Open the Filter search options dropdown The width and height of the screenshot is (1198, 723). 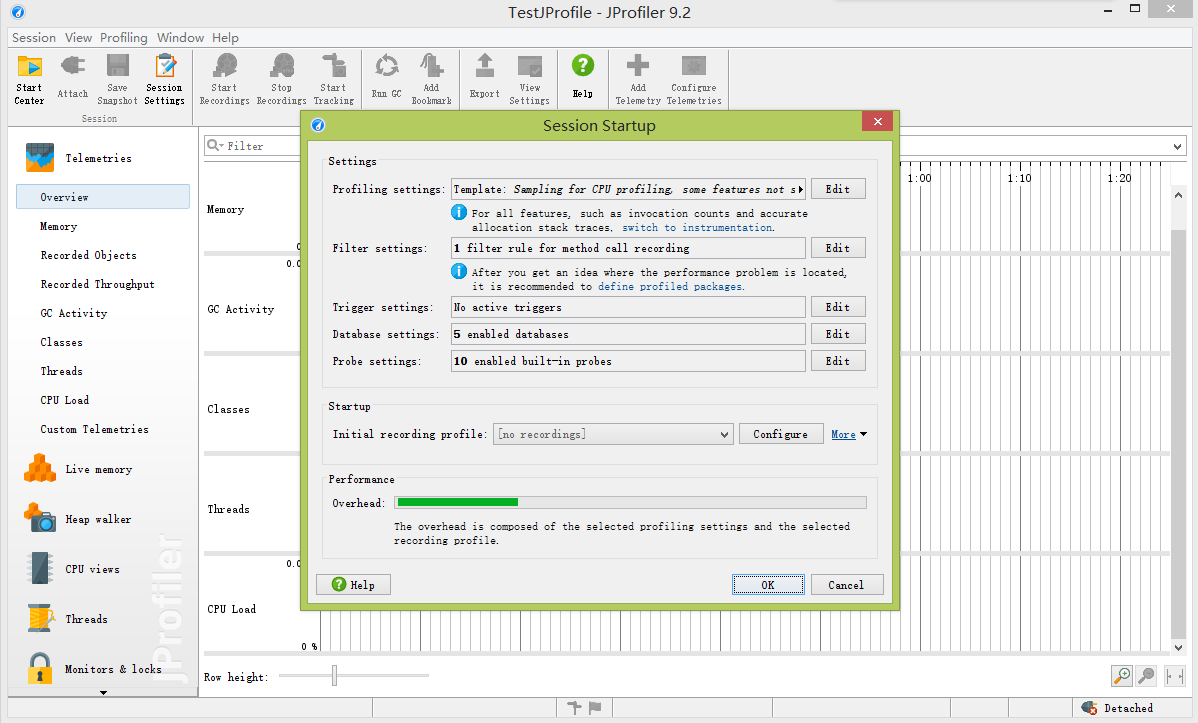pyautogui.click(x=215, y=145)
